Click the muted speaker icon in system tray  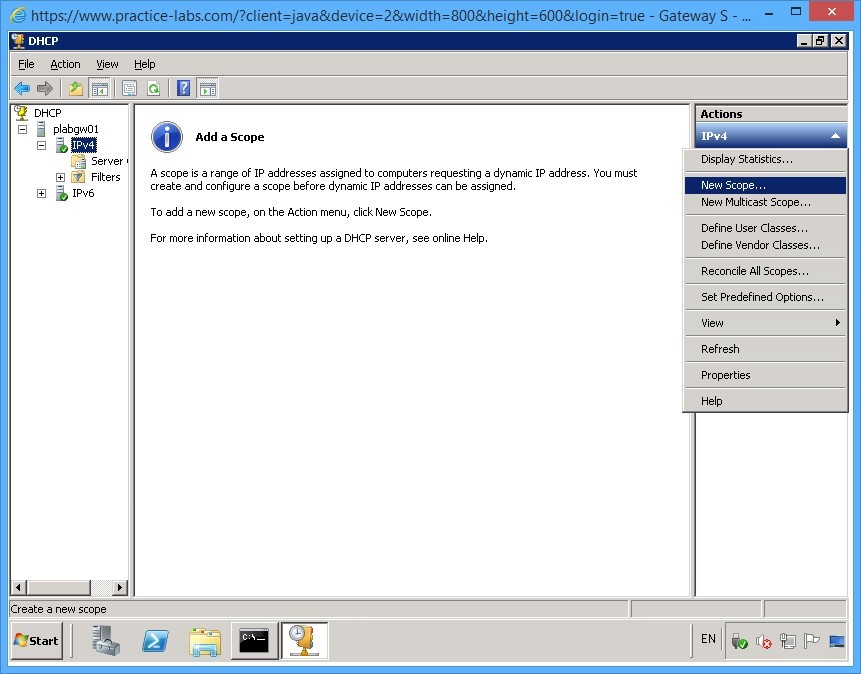(765, 640)
